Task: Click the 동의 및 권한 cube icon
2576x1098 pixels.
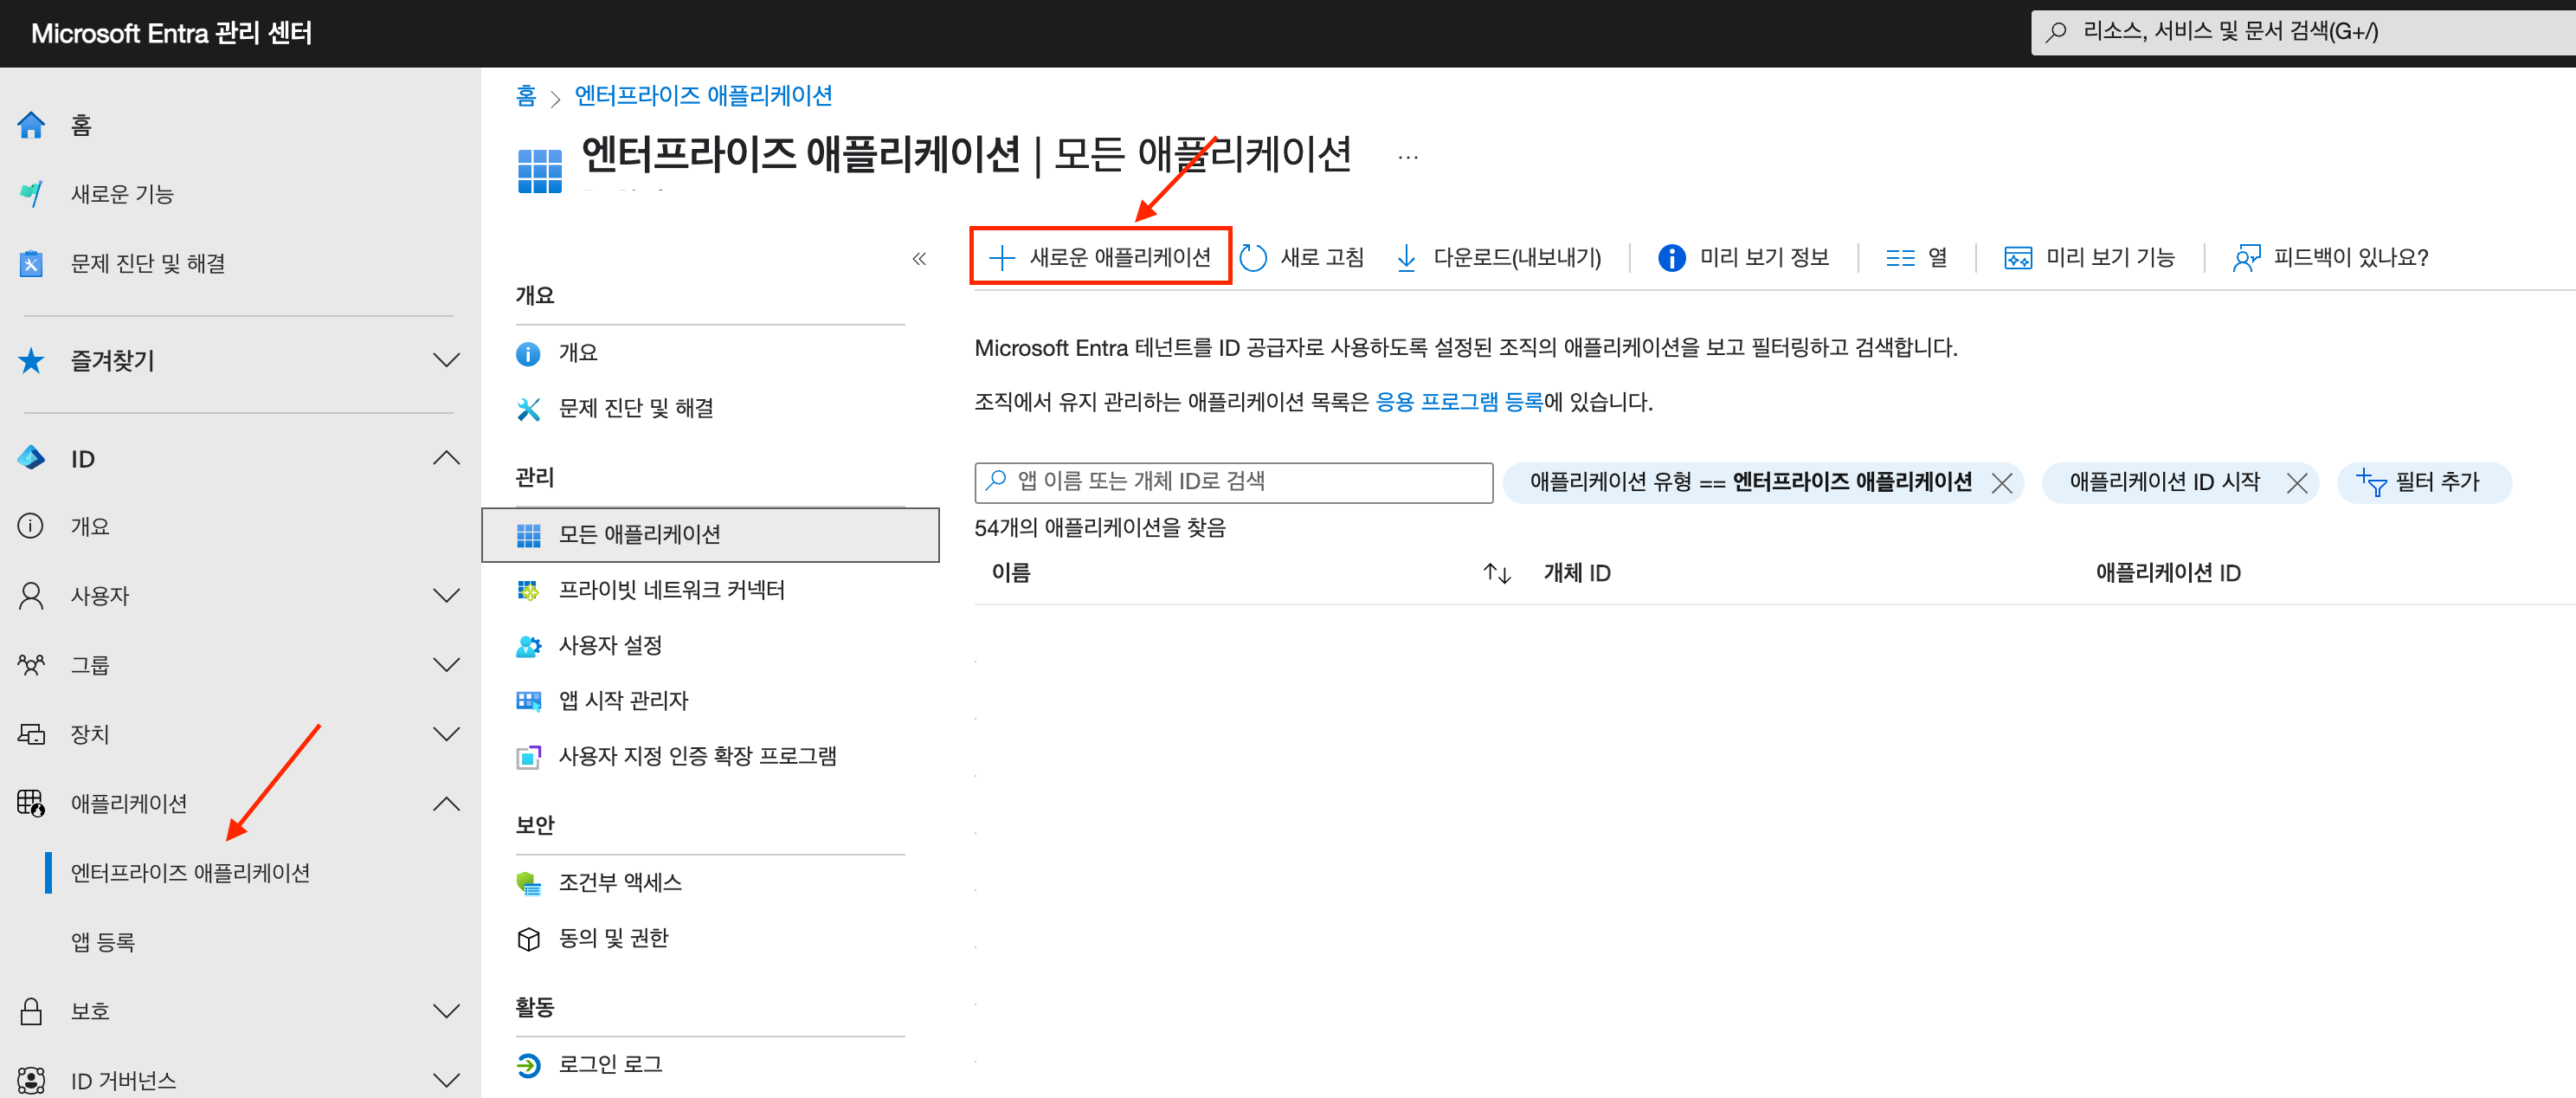Action: (528, 939)
